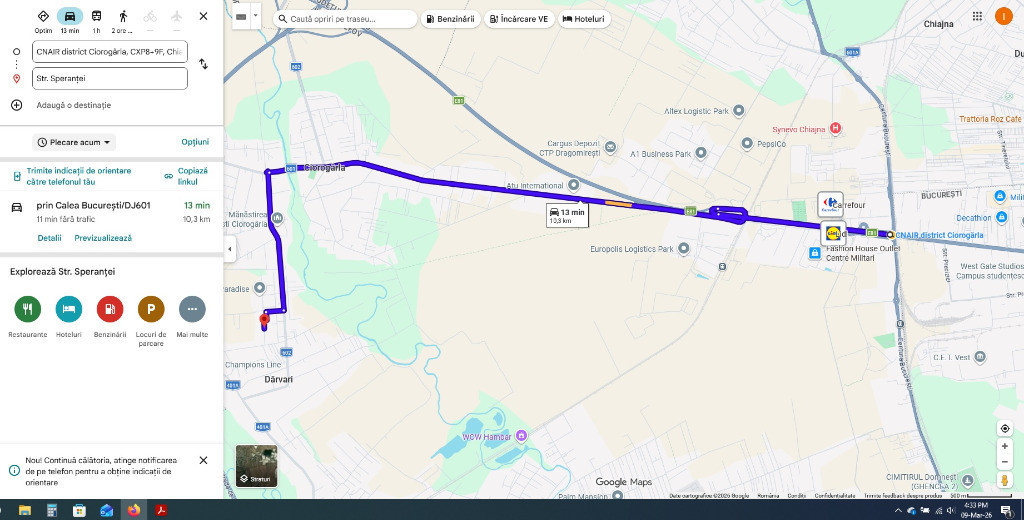The width and height of the screenshot is (1024, 520).
Task: Open the map view type dropdown arrow
Action: pos(255,16)
